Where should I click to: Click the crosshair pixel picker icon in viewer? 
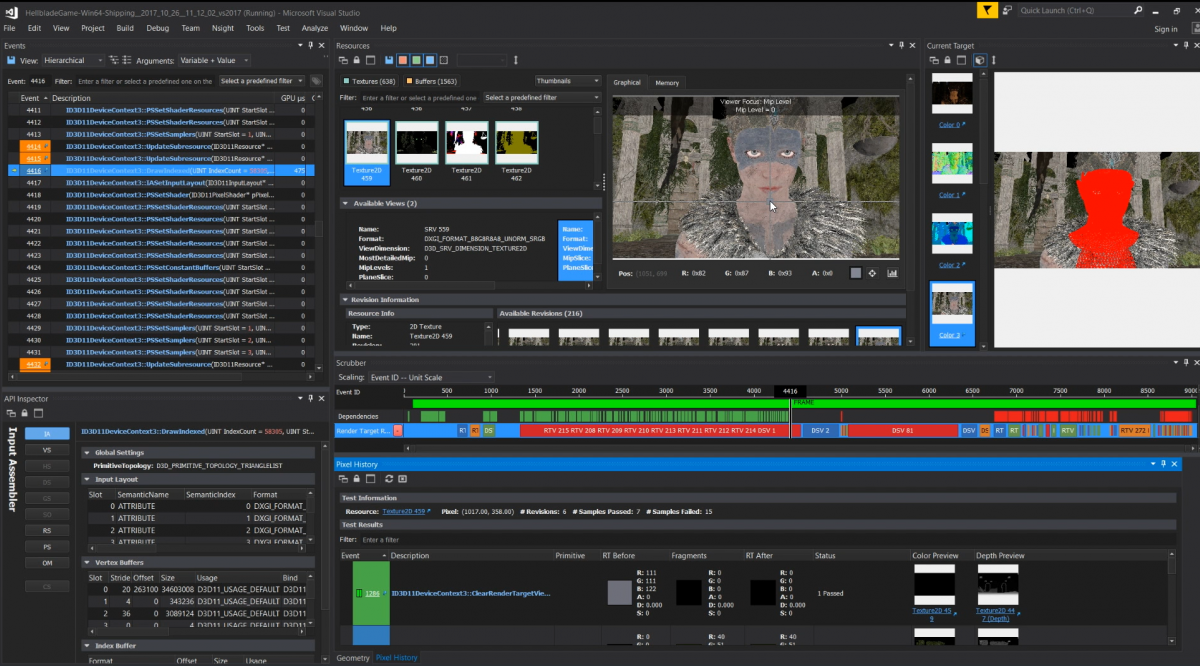872,273
